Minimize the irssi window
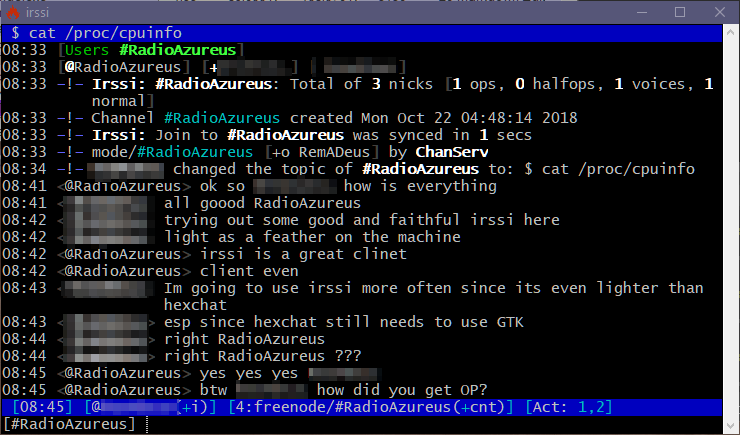Screen dimensions: 740x435 pos(642,12)
